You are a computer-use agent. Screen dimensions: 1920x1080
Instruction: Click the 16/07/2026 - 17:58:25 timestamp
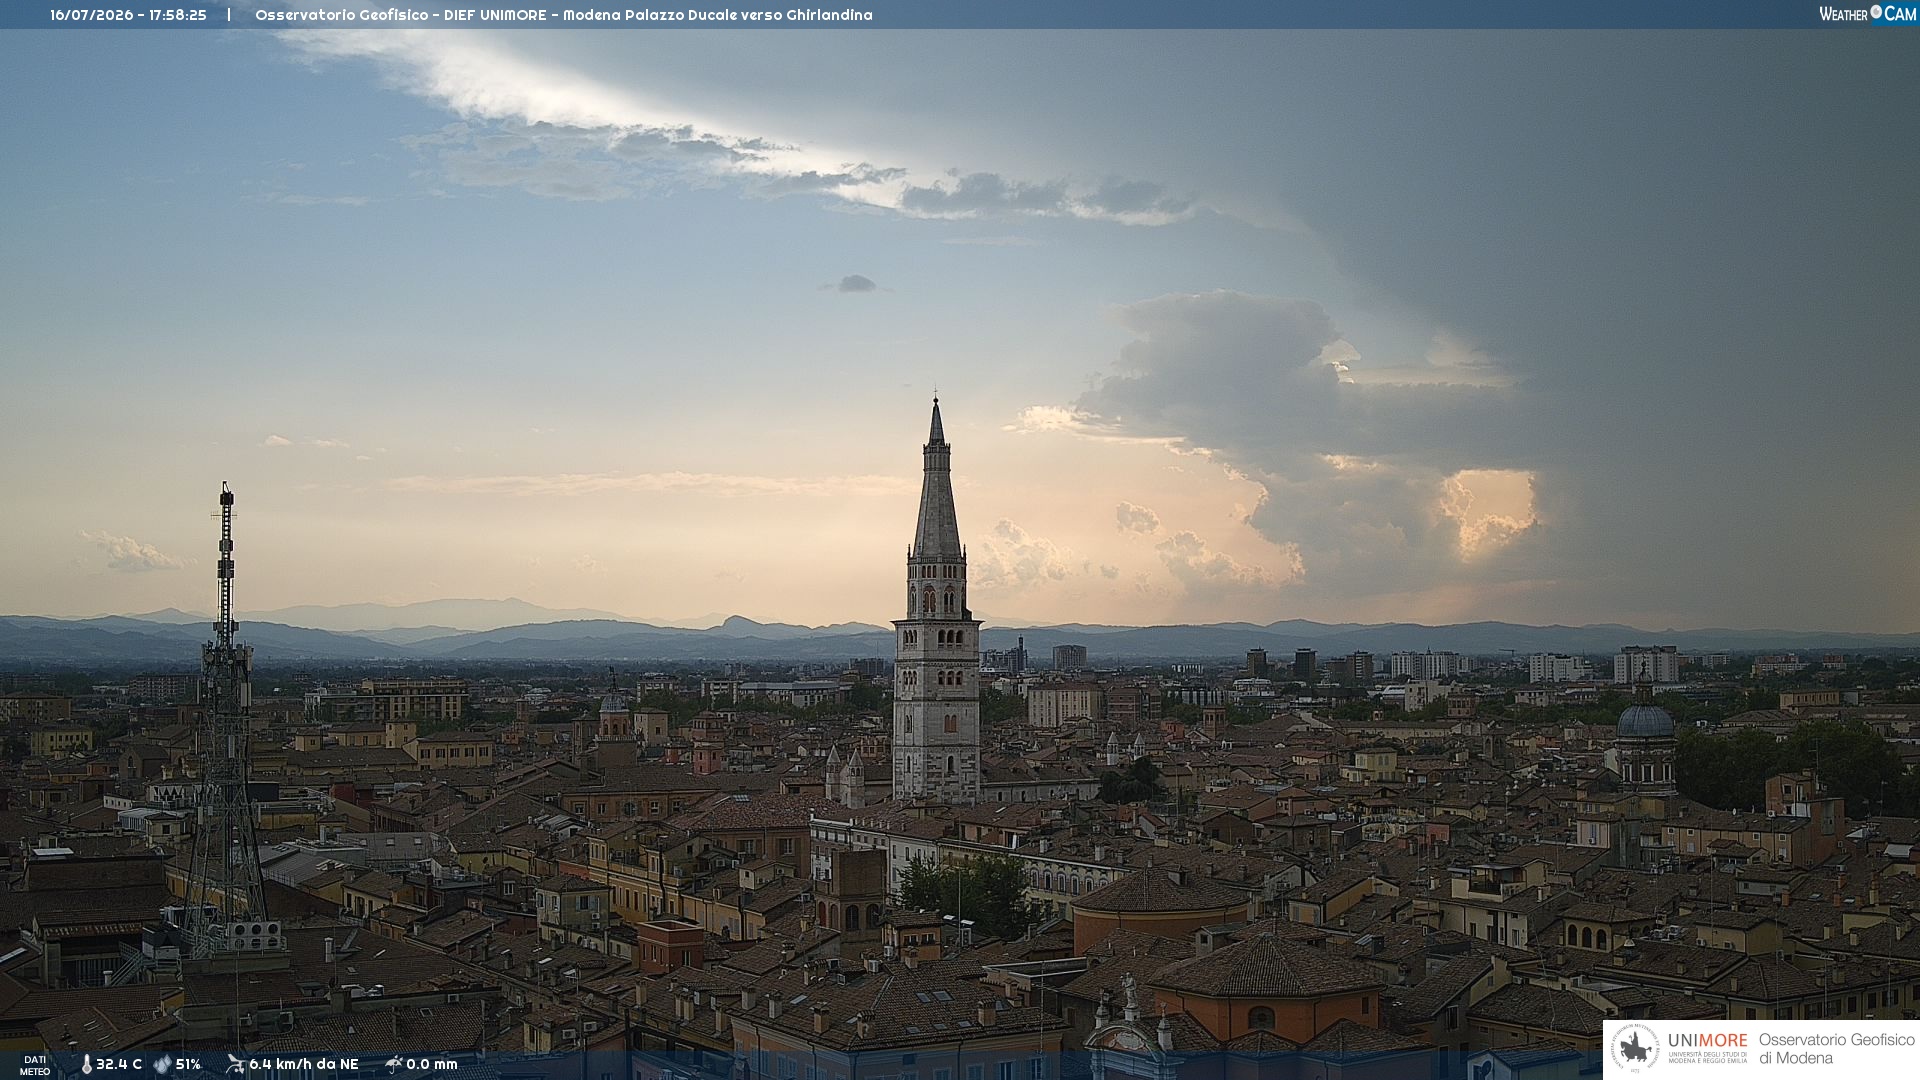pos(128,15)
